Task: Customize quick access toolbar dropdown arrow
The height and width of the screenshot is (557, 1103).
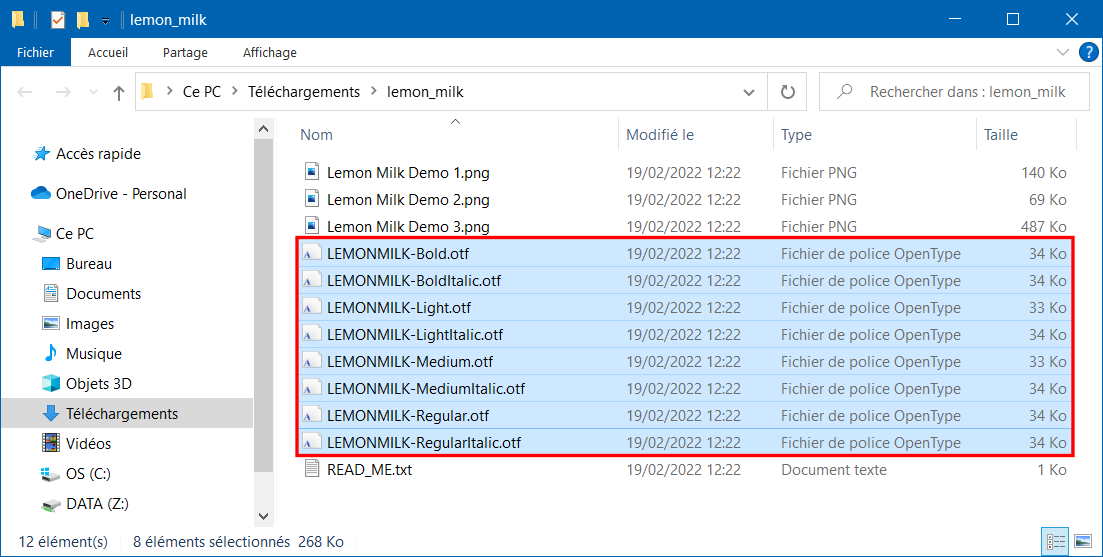Action: coord(105,21)
